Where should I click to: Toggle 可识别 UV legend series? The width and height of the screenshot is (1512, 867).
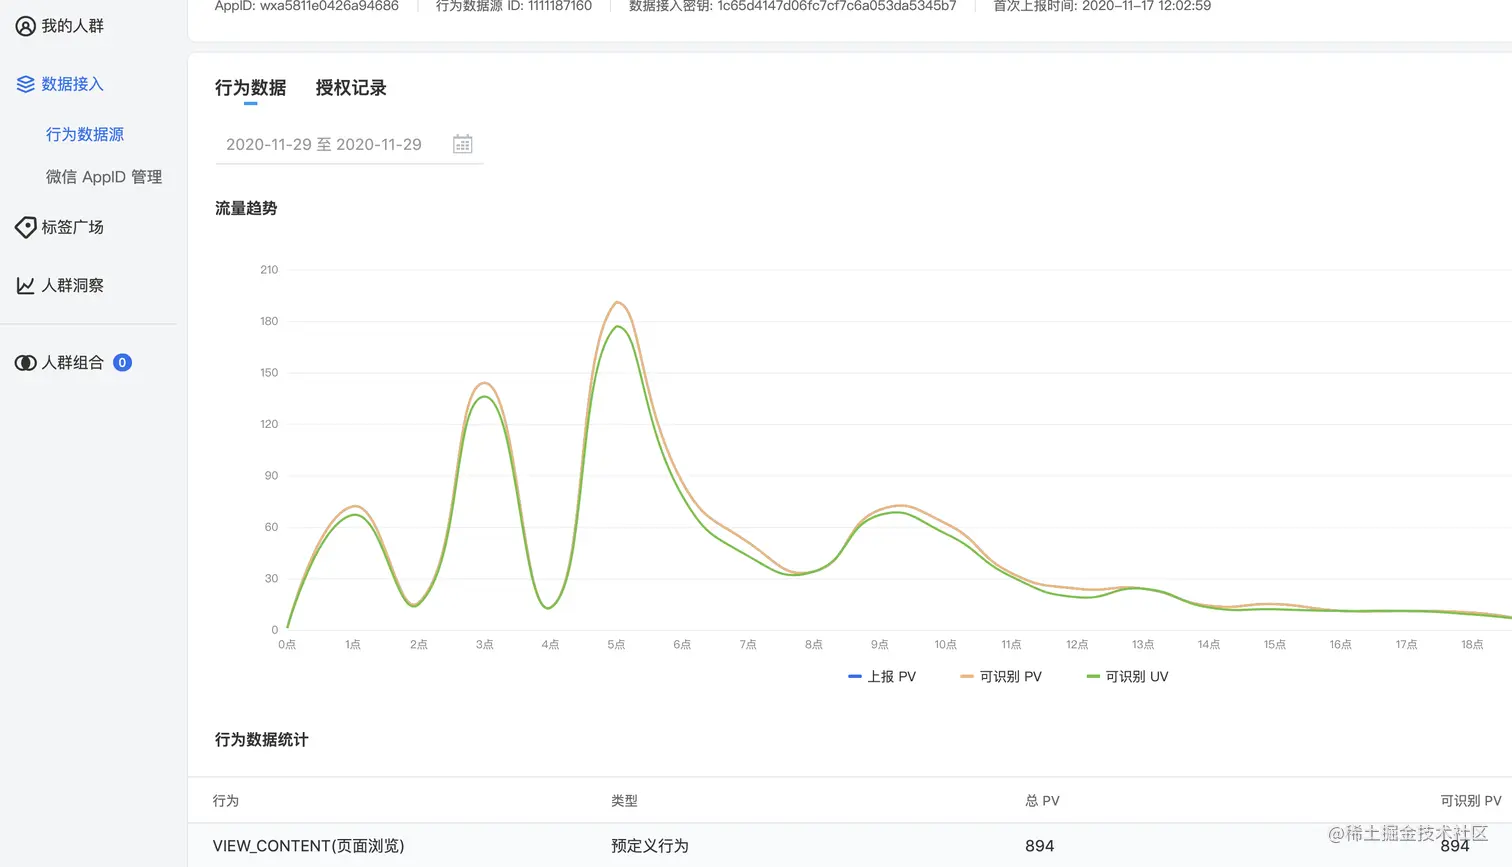click(x=1127, y=677)
